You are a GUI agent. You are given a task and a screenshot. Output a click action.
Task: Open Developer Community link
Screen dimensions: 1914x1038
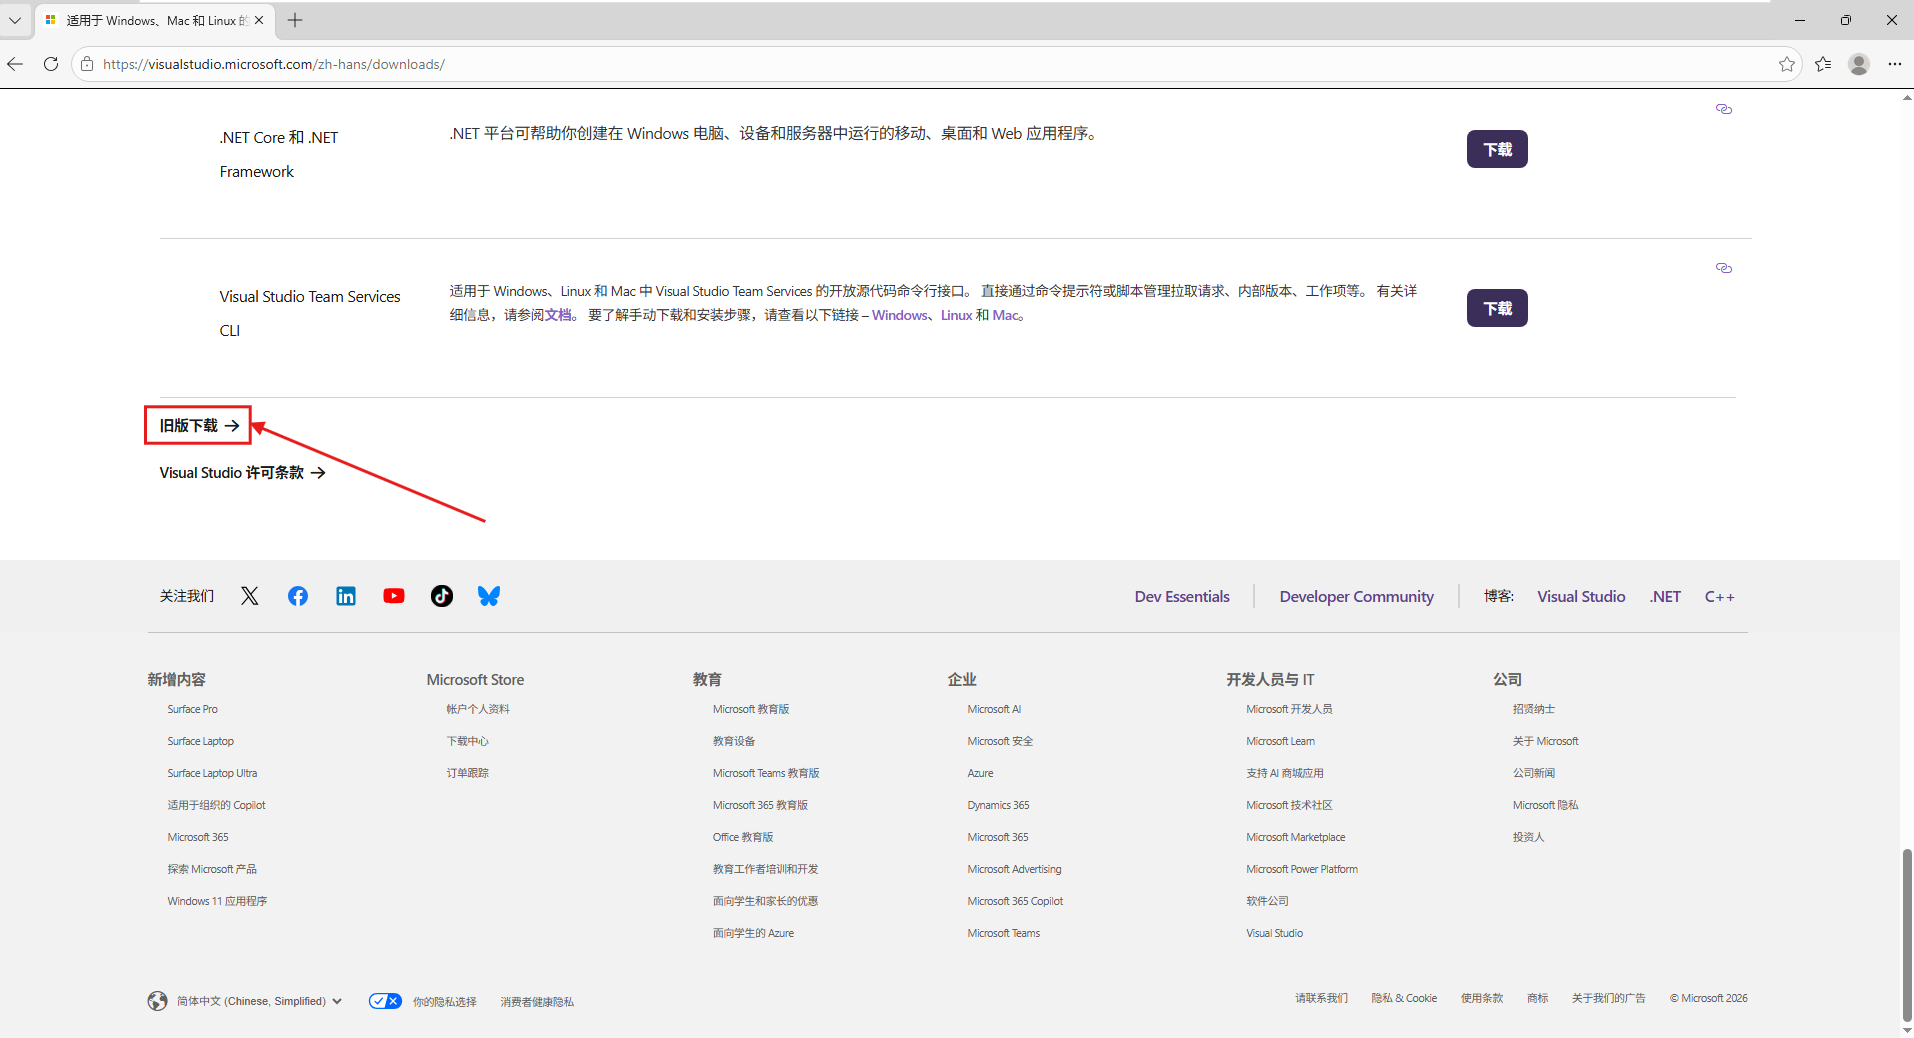1356,596
